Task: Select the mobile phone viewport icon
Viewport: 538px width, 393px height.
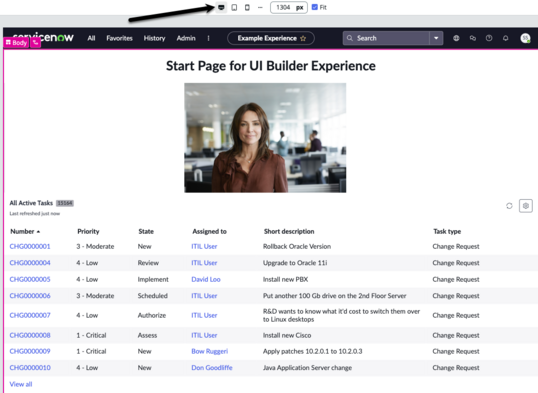Action: coord(247,7)
